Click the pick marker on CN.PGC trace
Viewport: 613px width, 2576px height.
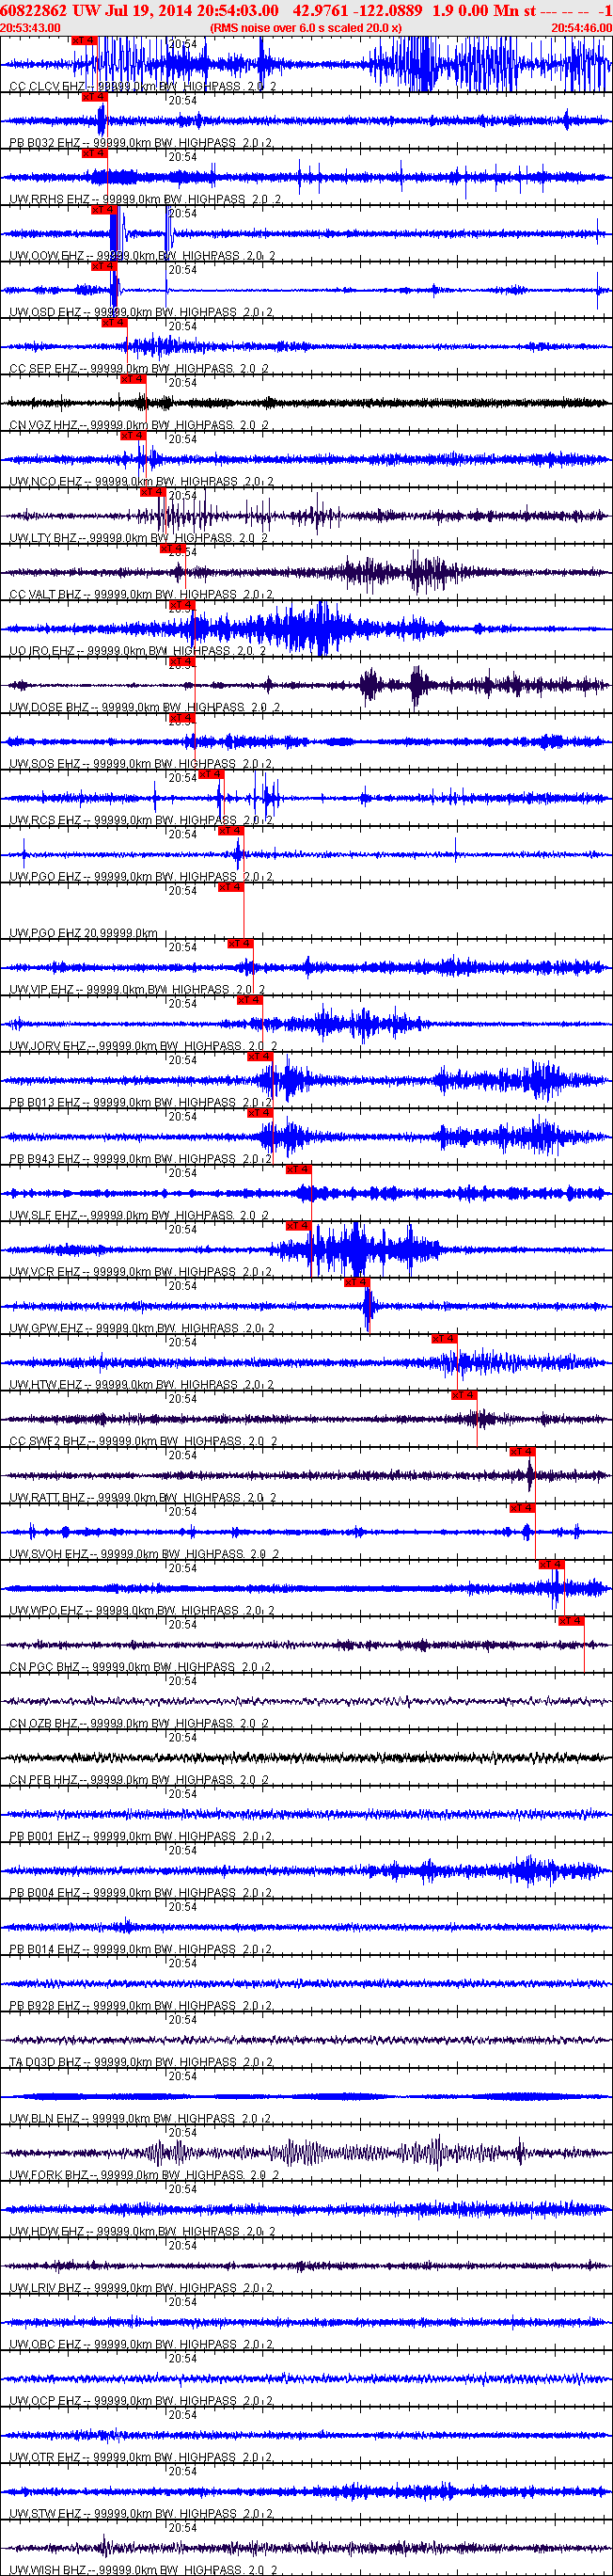coord(570,1621)
